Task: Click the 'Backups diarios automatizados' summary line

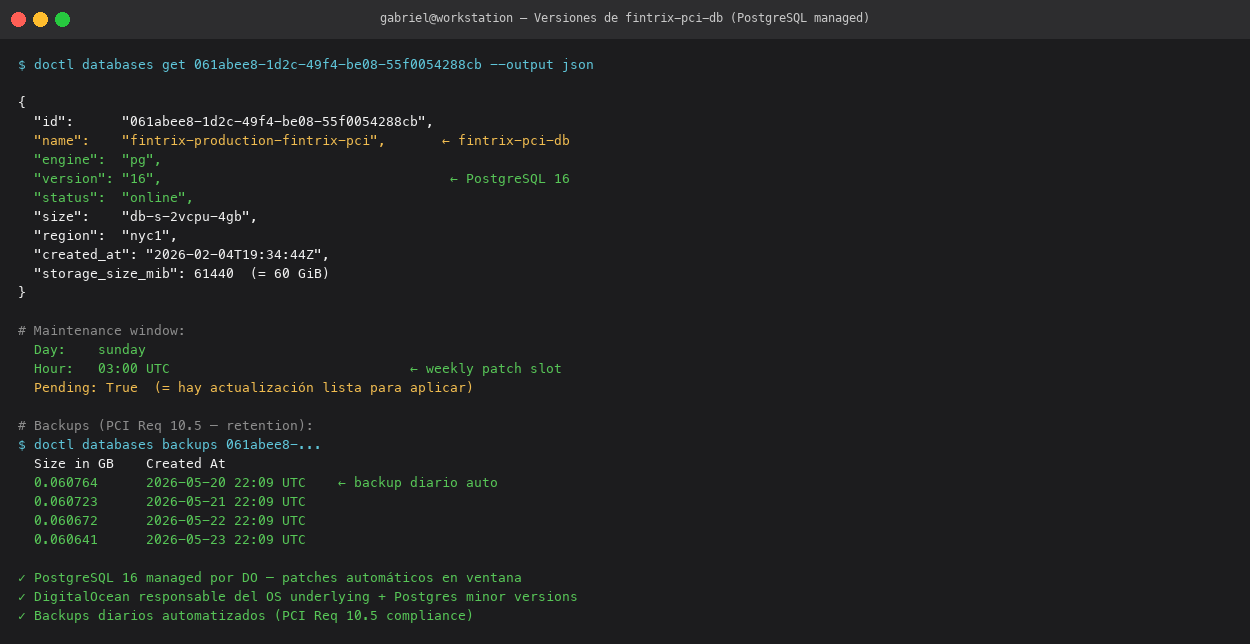Action: click(246, 615)
